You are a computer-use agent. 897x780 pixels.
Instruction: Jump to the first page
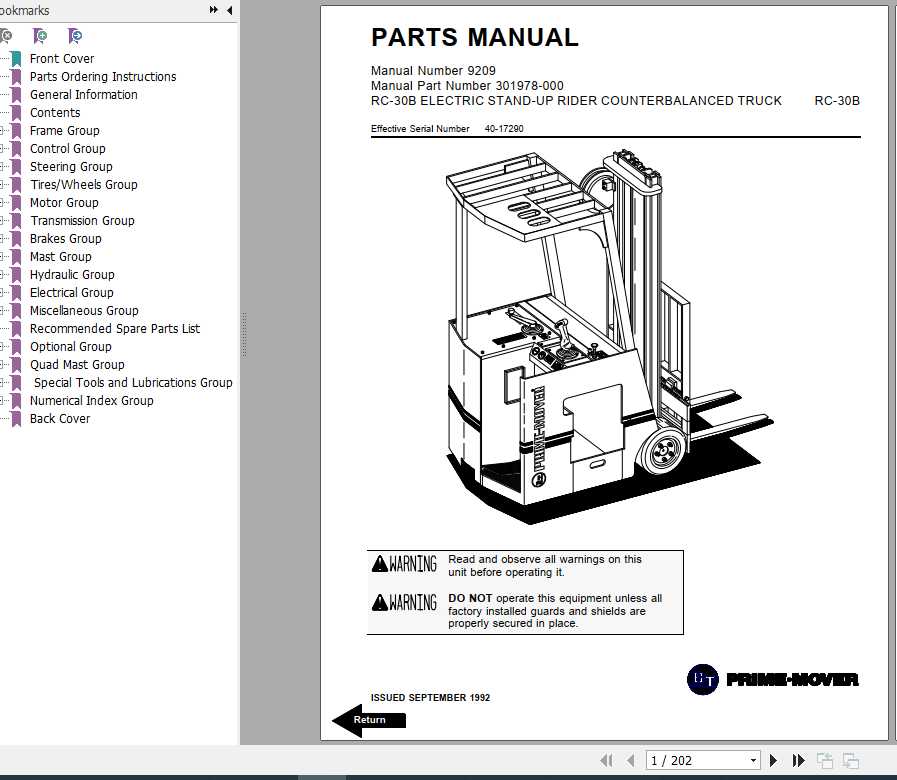[606, 760]
